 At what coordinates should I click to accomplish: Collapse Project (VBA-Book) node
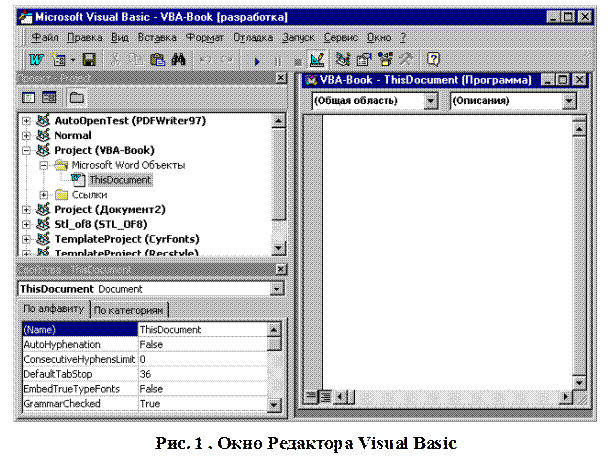click(x=26, y=150)
